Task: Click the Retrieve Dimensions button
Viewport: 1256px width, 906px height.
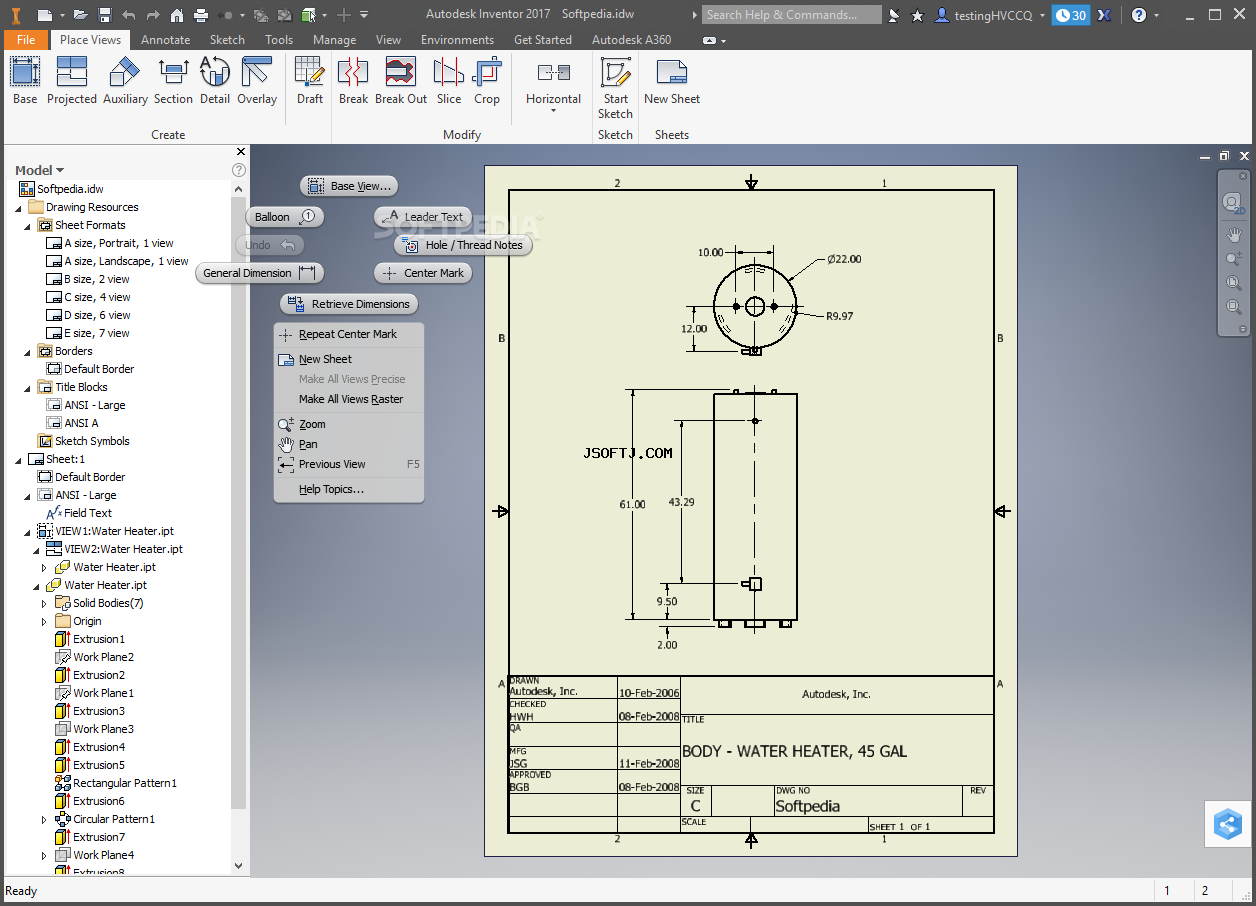Action: click(349, 304)
